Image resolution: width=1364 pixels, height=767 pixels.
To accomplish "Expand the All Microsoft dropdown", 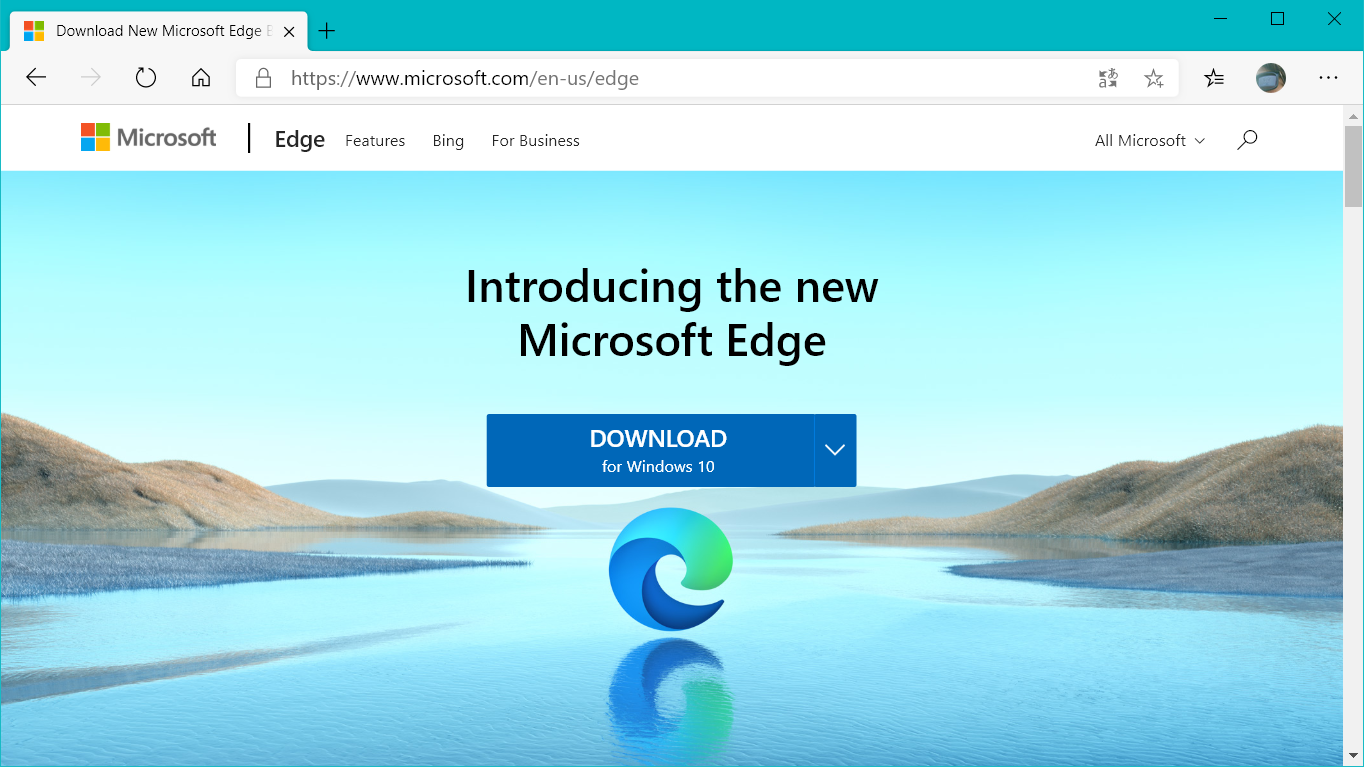I will [1150, 141].
